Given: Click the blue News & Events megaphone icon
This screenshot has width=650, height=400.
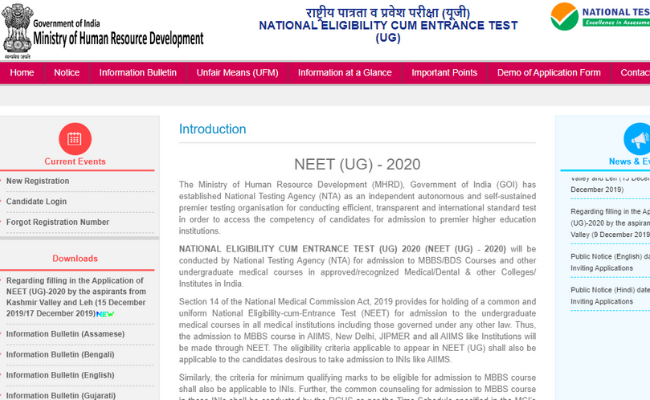Looking at the screenshot, I should click(x=636, y=139).
